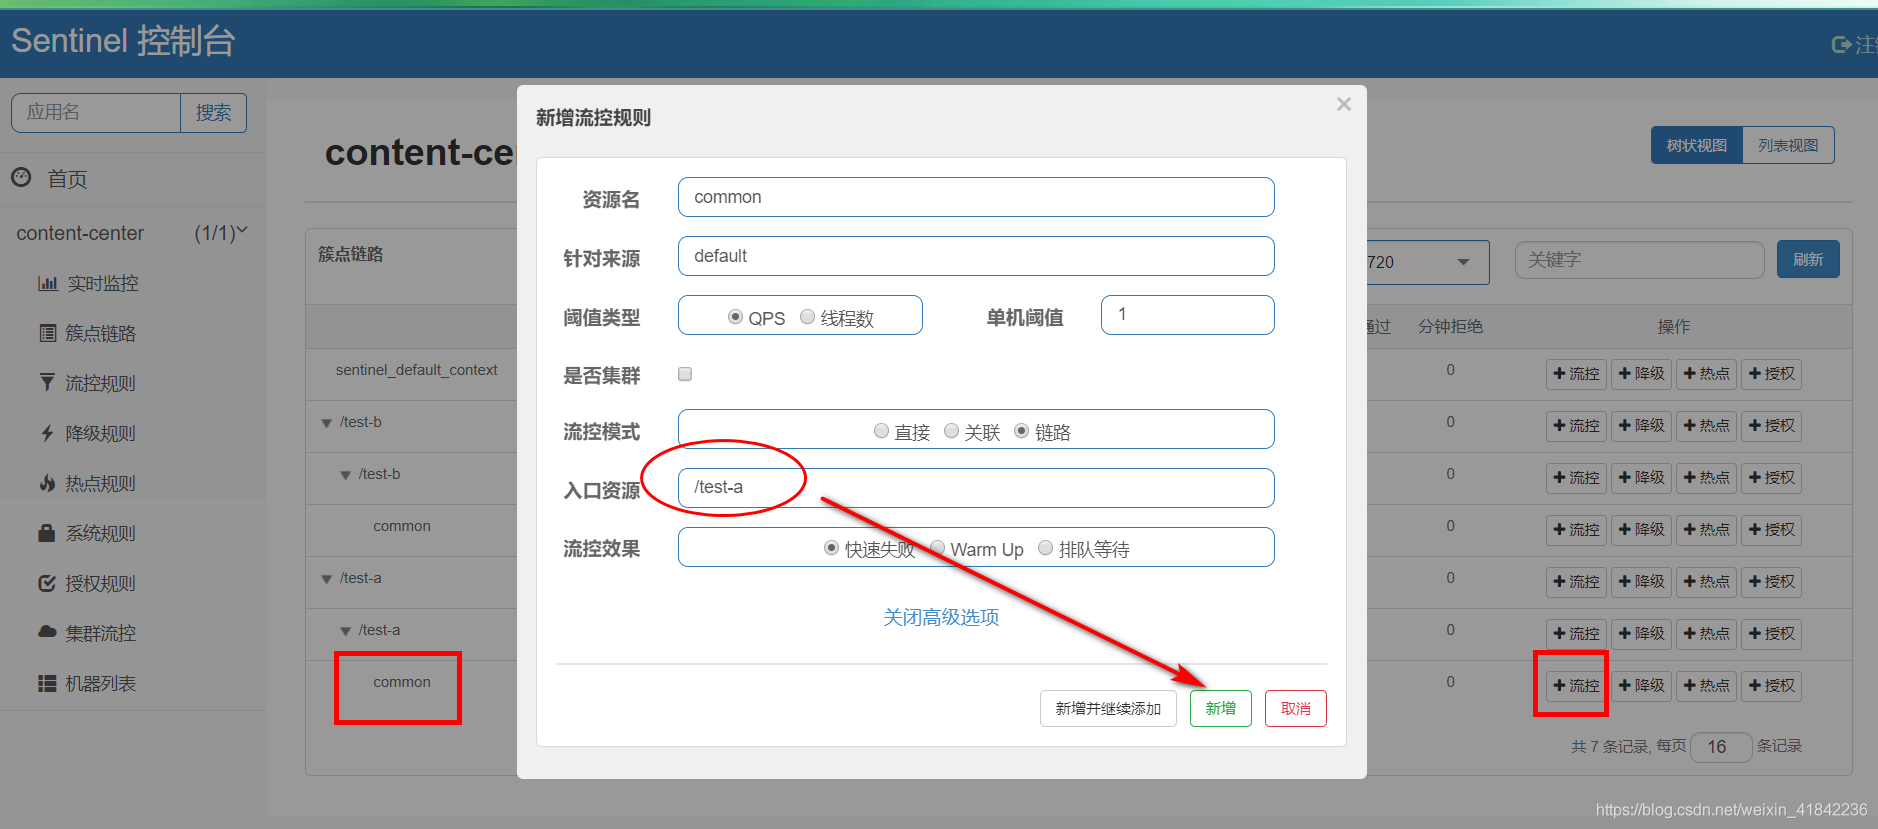Open 集群流控 menu item
This screenshot has height=829, width=1878.
click(x=100, y=634)
